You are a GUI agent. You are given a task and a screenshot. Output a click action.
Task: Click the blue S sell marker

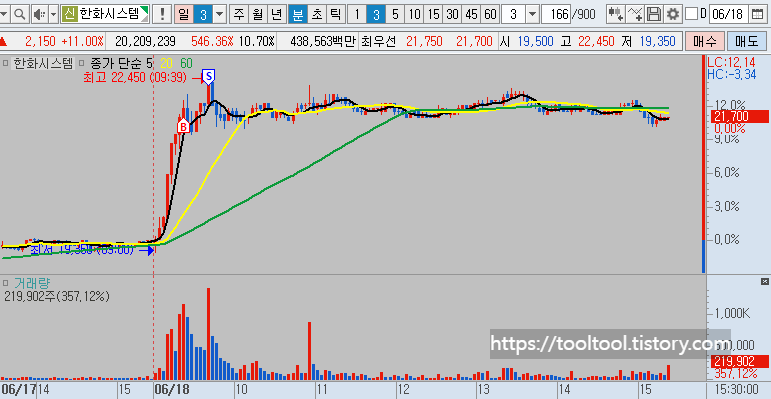pos(209,76)
